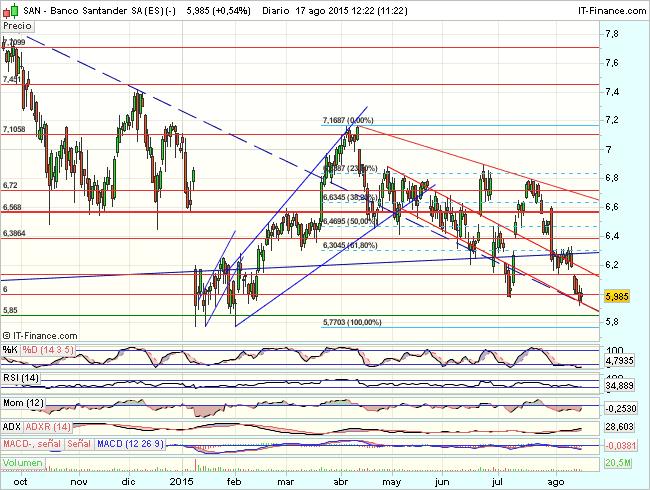Viewport: 650px width, 490px height.
Task: Select the Señal label in MACD panel
Action: point(79,444)
